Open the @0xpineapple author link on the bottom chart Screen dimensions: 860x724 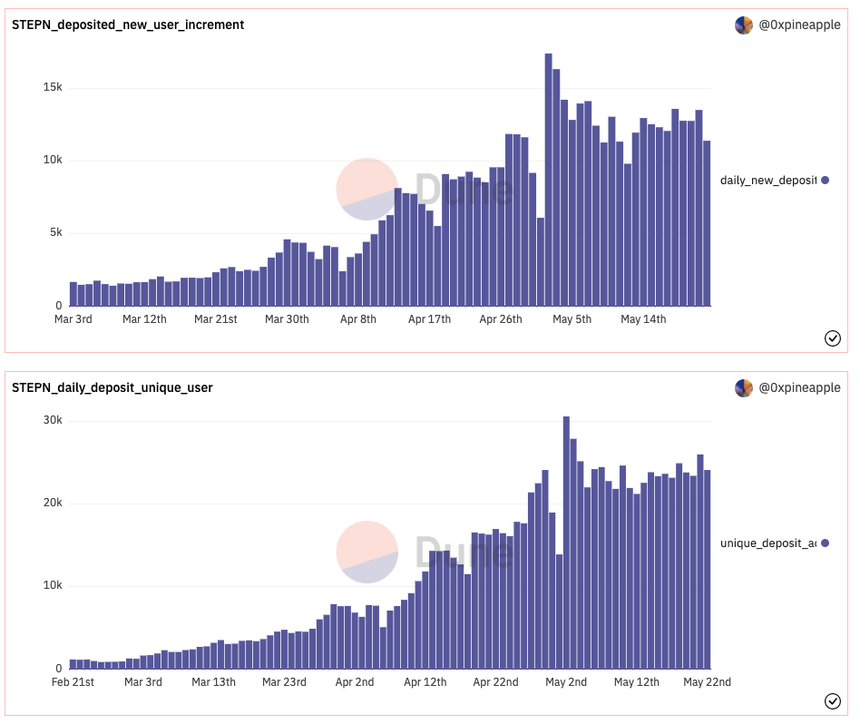799,388
